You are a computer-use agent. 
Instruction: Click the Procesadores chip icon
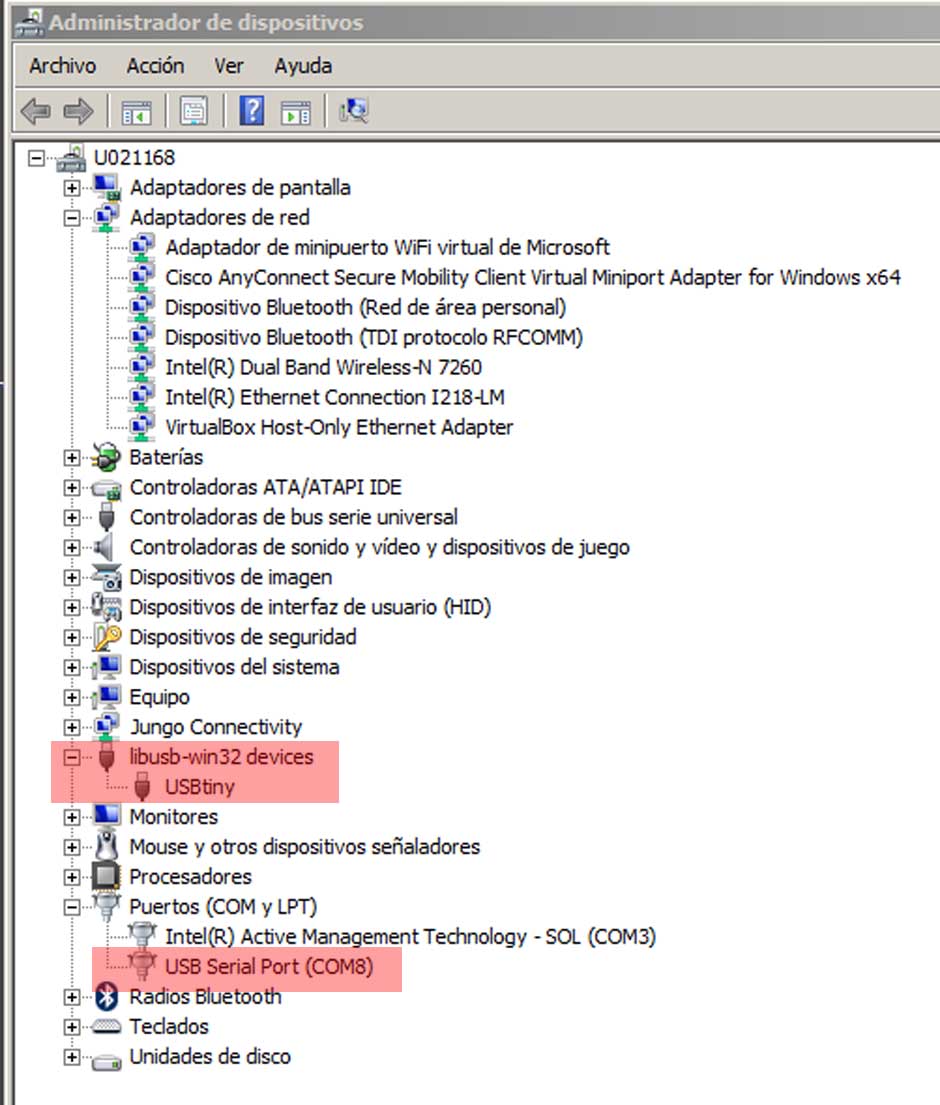[x=106, y=877]
